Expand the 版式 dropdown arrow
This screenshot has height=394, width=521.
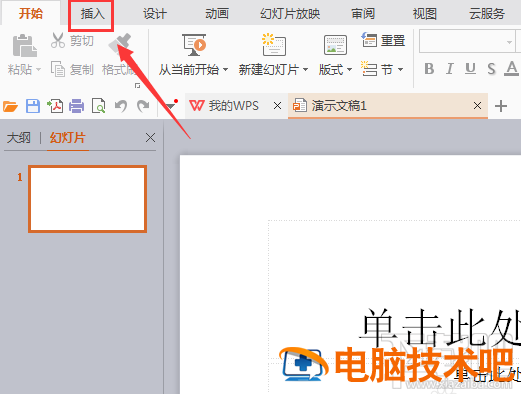[x=349, y=70]
